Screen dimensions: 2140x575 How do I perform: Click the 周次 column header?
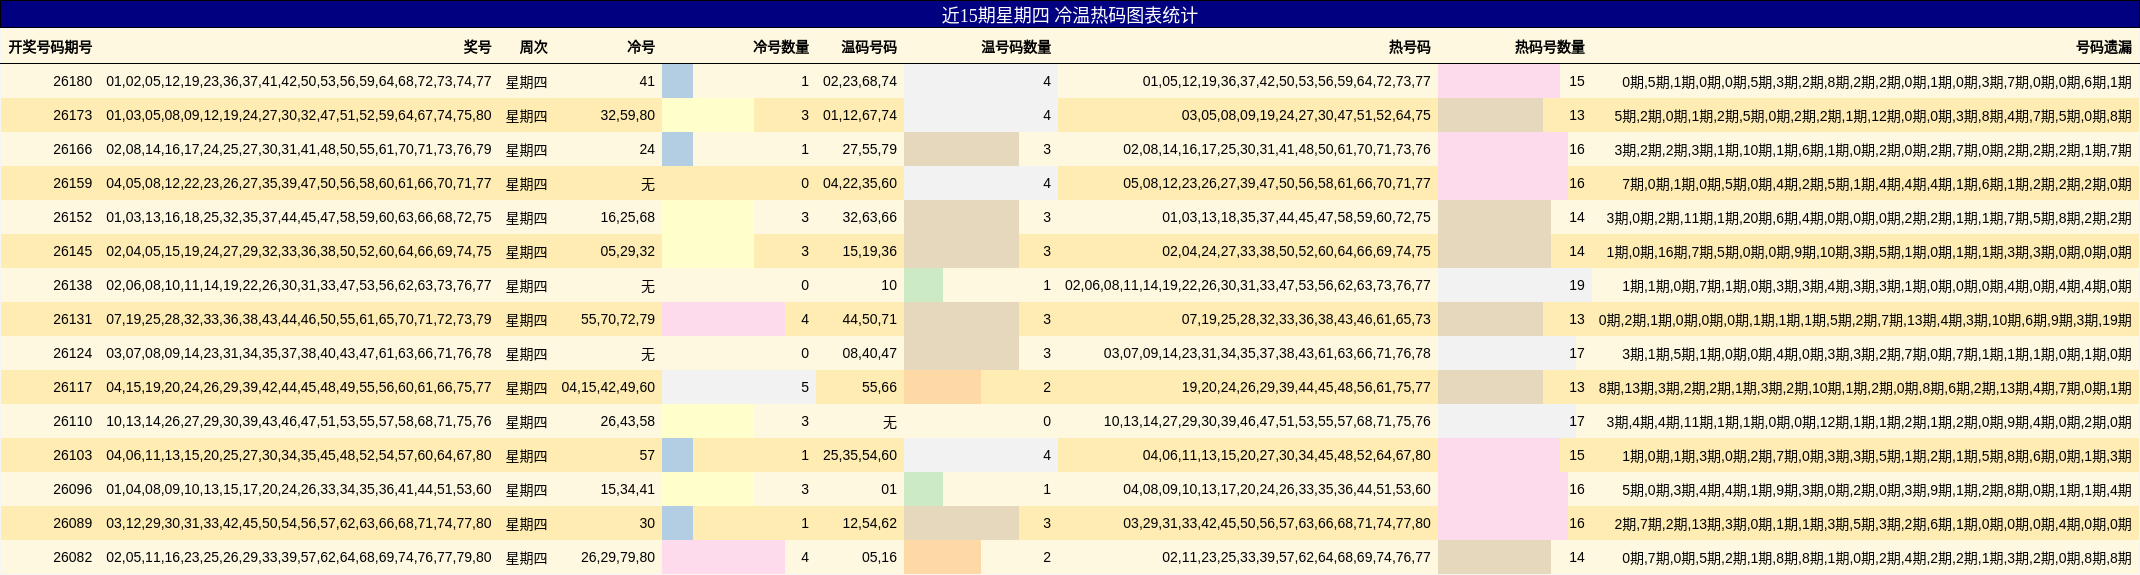coord(533,47)
